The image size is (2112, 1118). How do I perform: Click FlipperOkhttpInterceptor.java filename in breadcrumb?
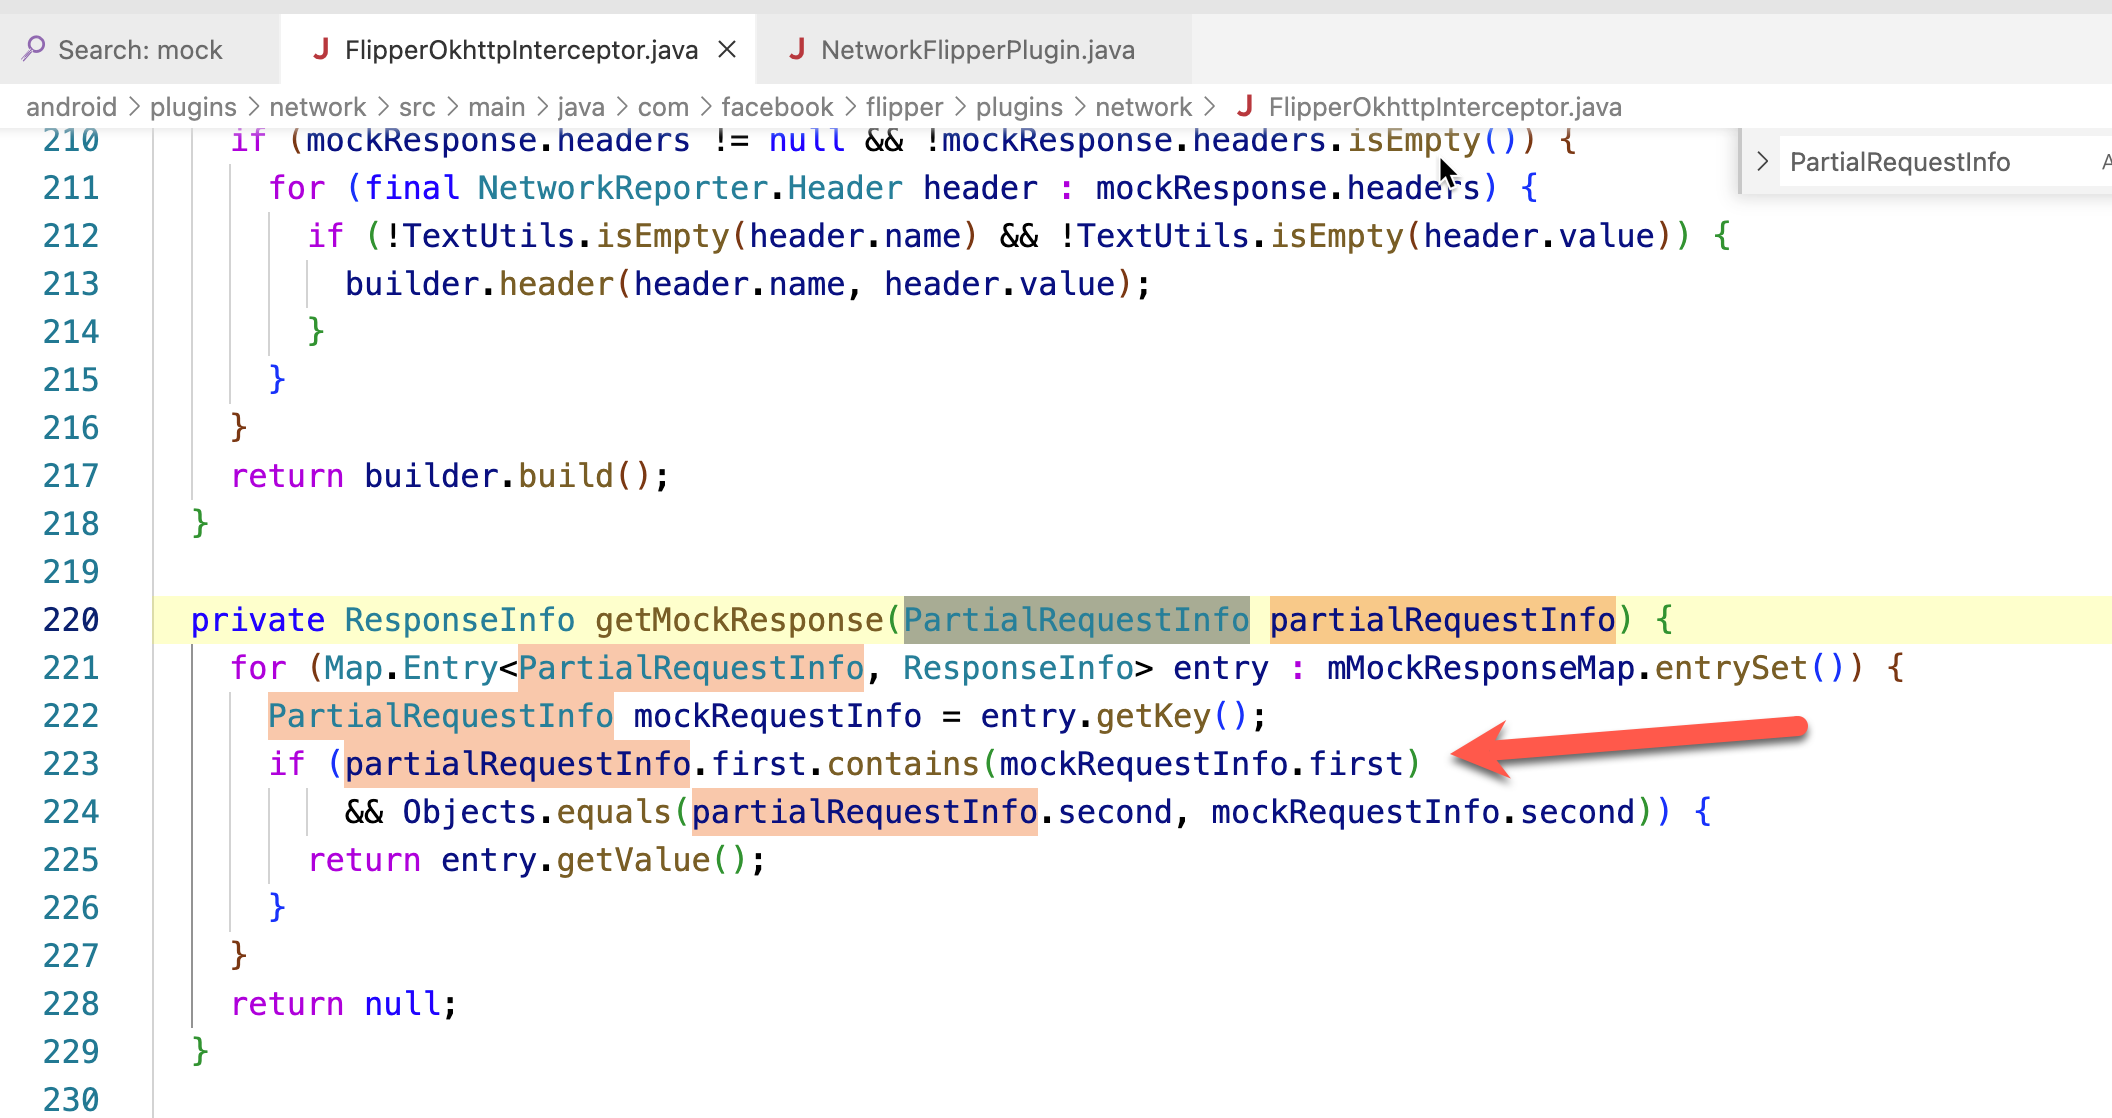[x=1445, y=107]
